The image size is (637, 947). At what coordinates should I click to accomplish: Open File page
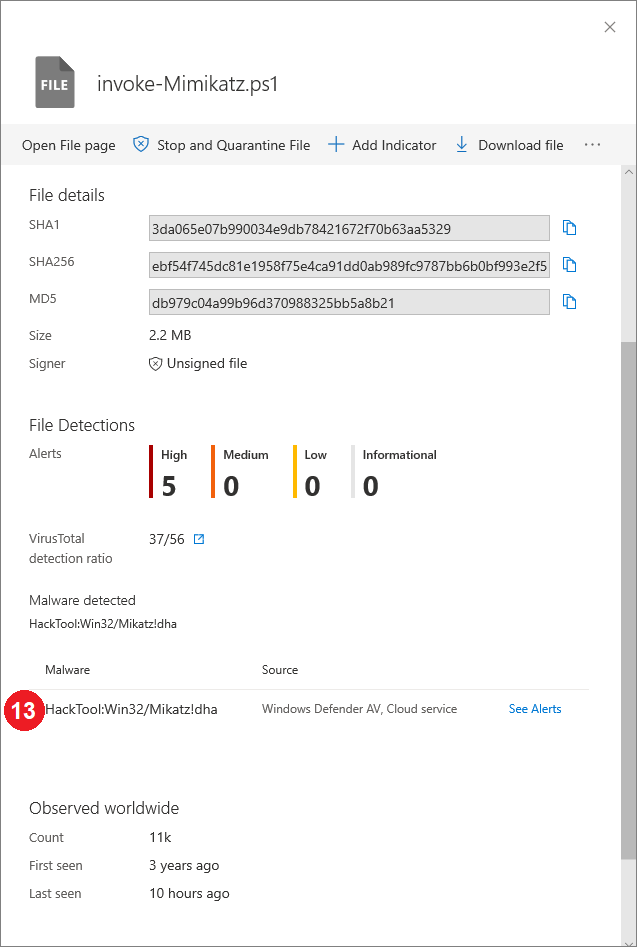coord(69,145)
